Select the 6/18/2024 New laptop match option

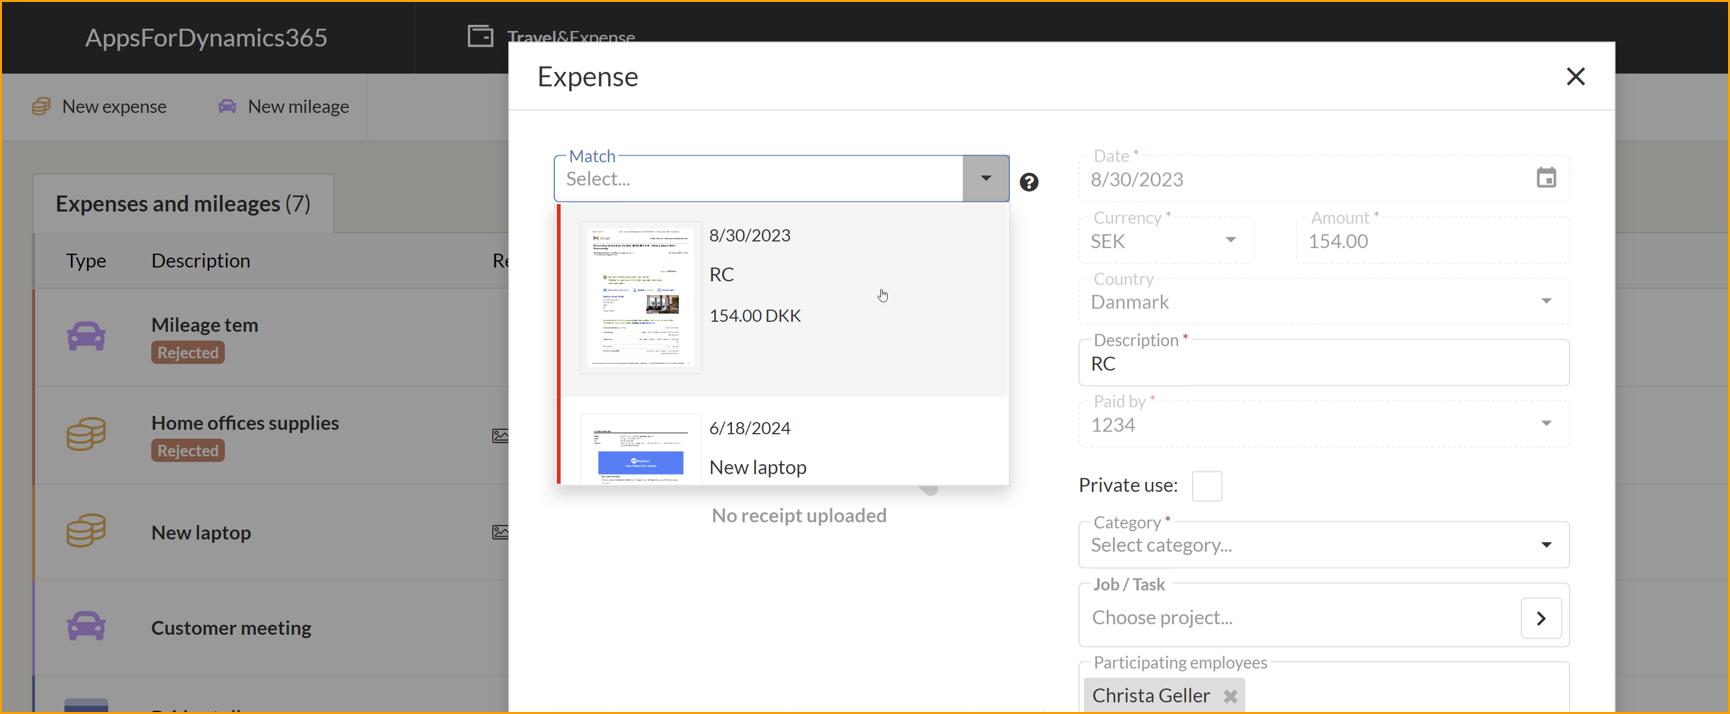783,441
